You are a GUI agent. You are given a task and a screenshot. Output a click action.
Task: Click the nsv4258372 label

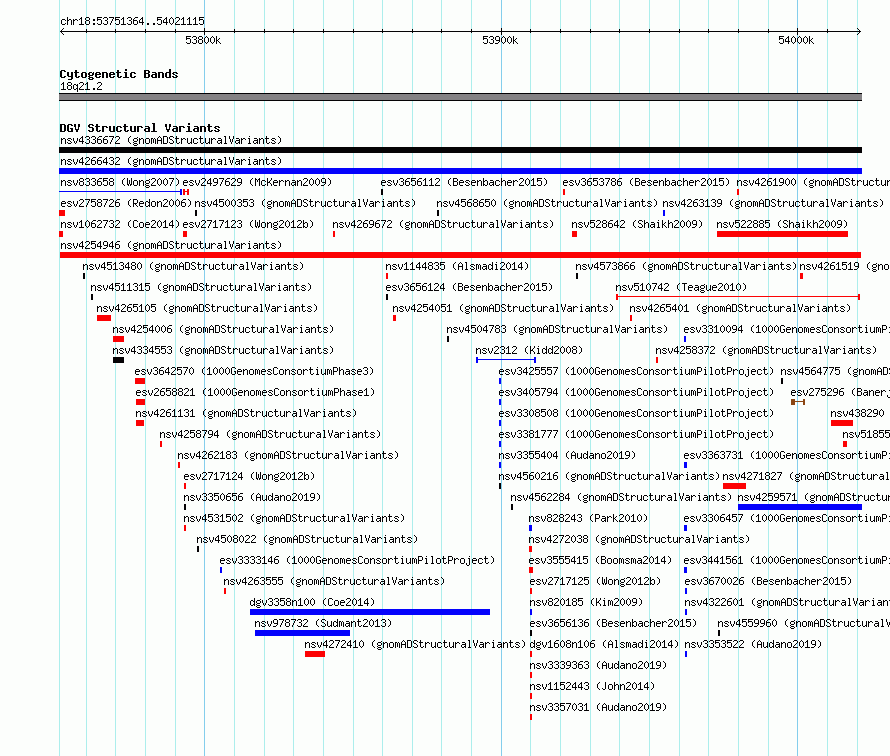pos(766,350)
